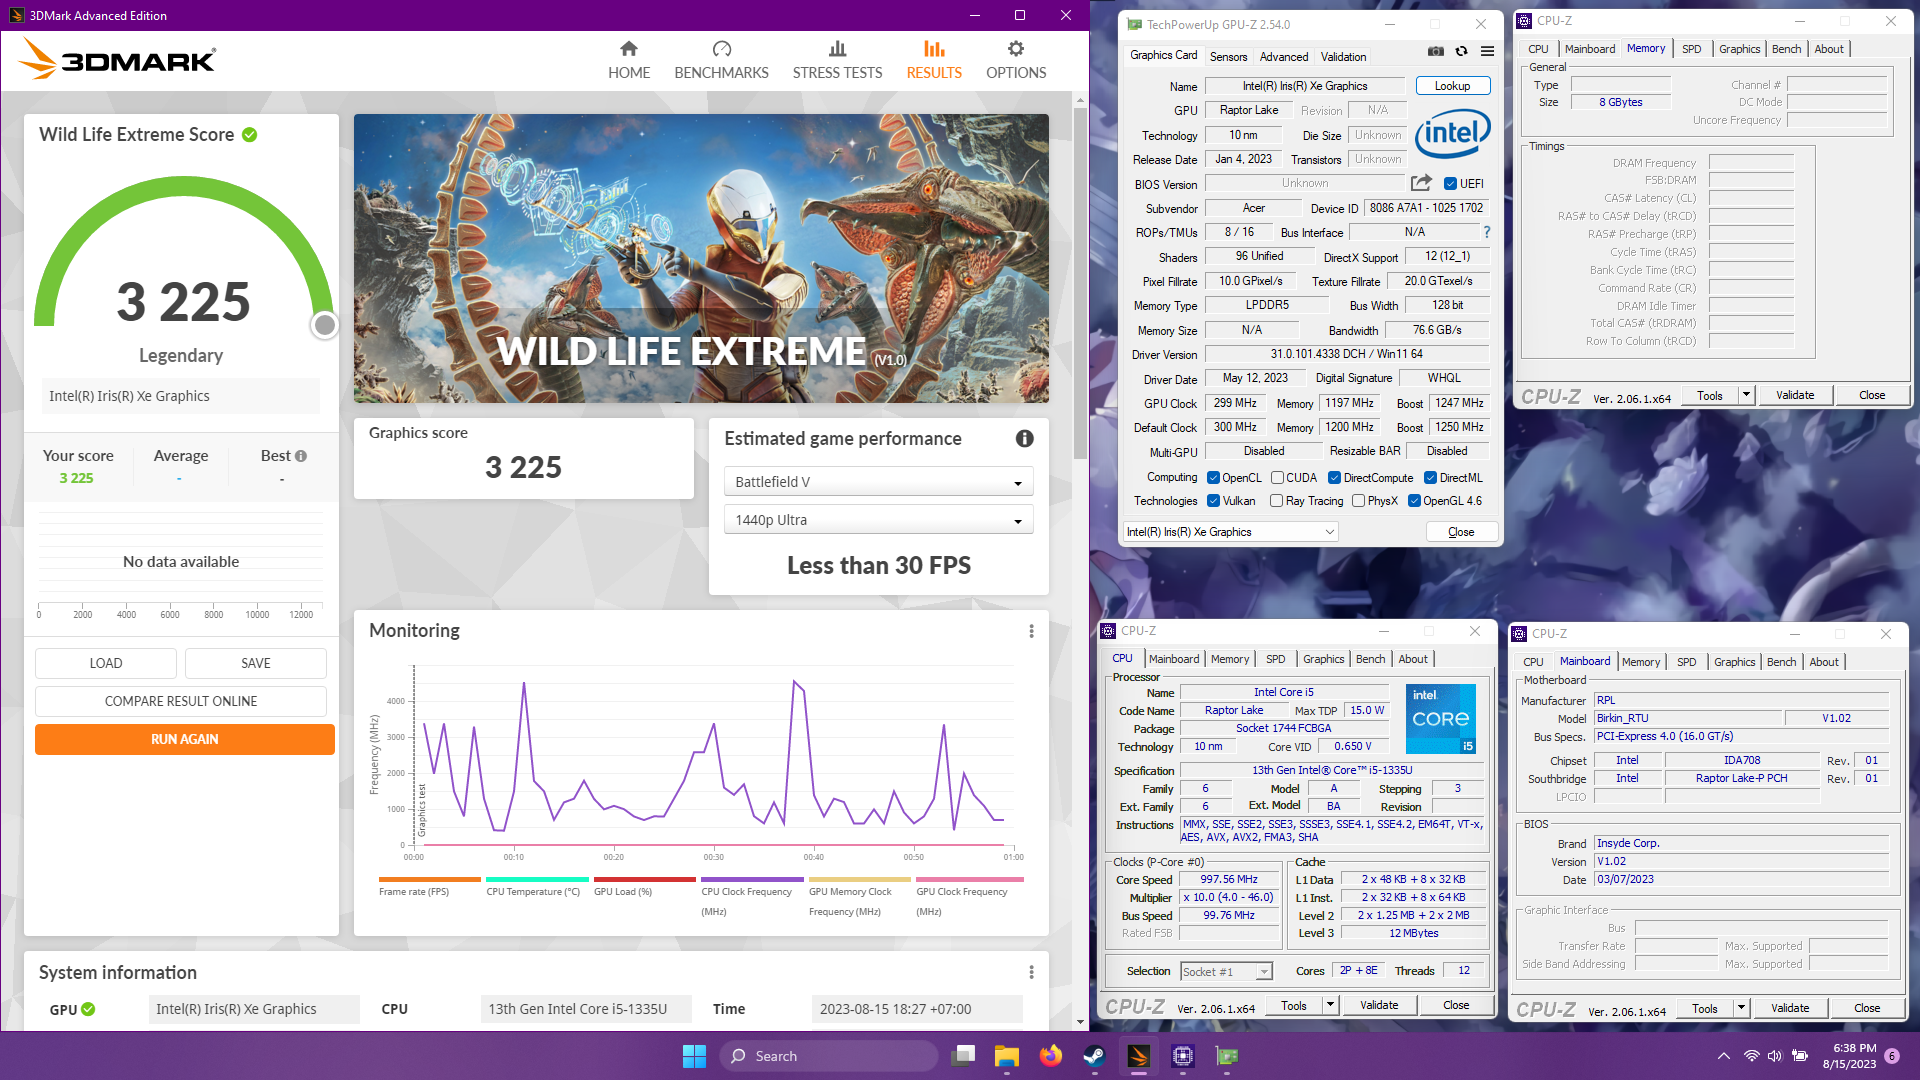Launch Firefox from the taskbar

(x=1050, y=1056)
